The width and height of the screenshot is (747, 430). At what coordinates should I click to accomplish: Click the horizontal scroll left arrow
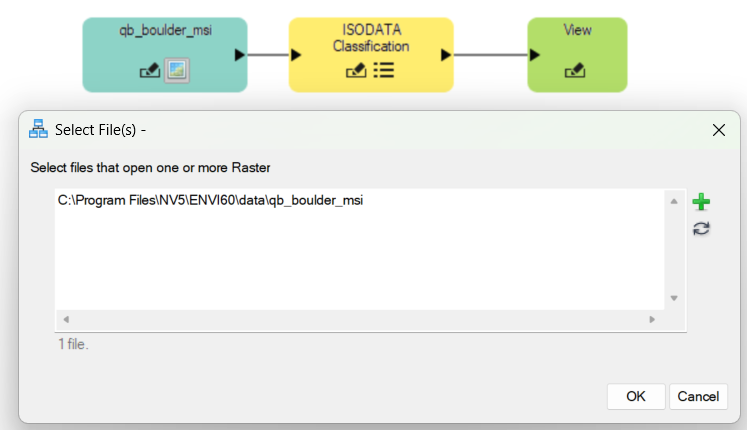pos(67,319)
